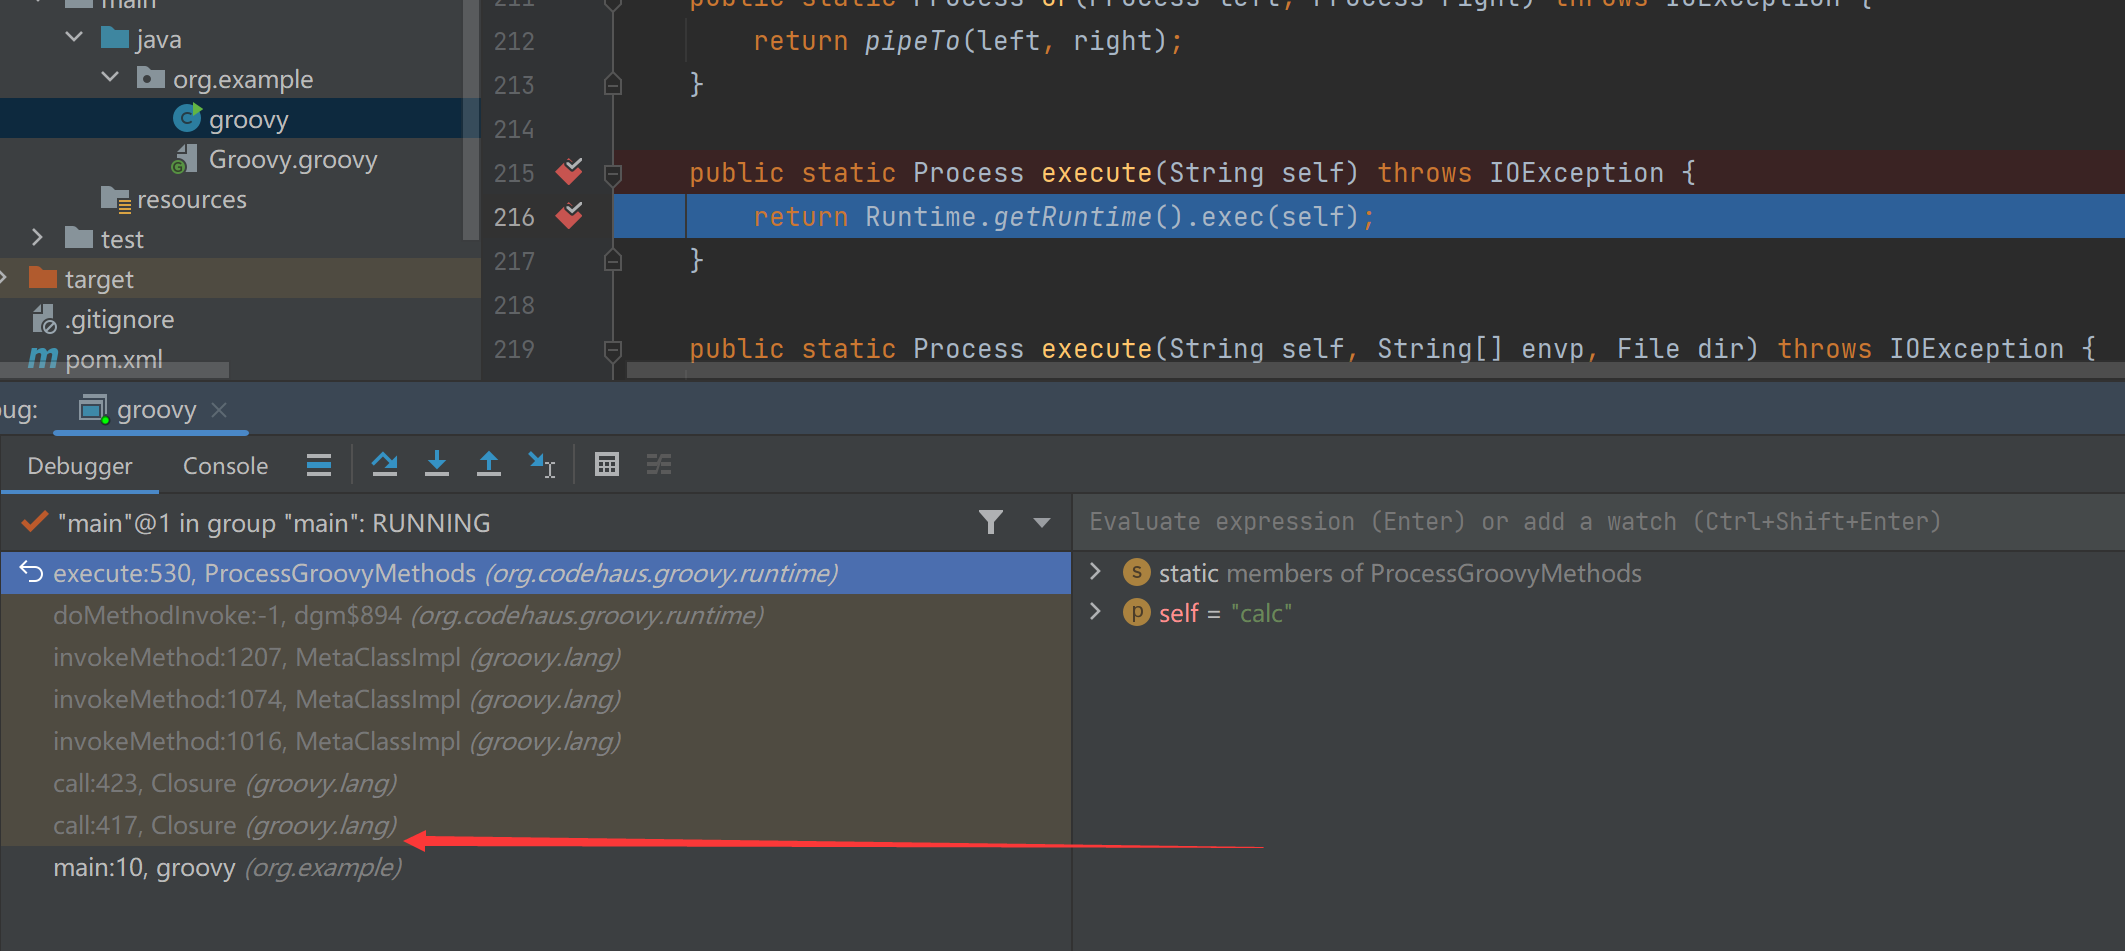Click the frames filter funnel icon
The height and width of the screenshot is (951, 2125).
click(990, 522)
